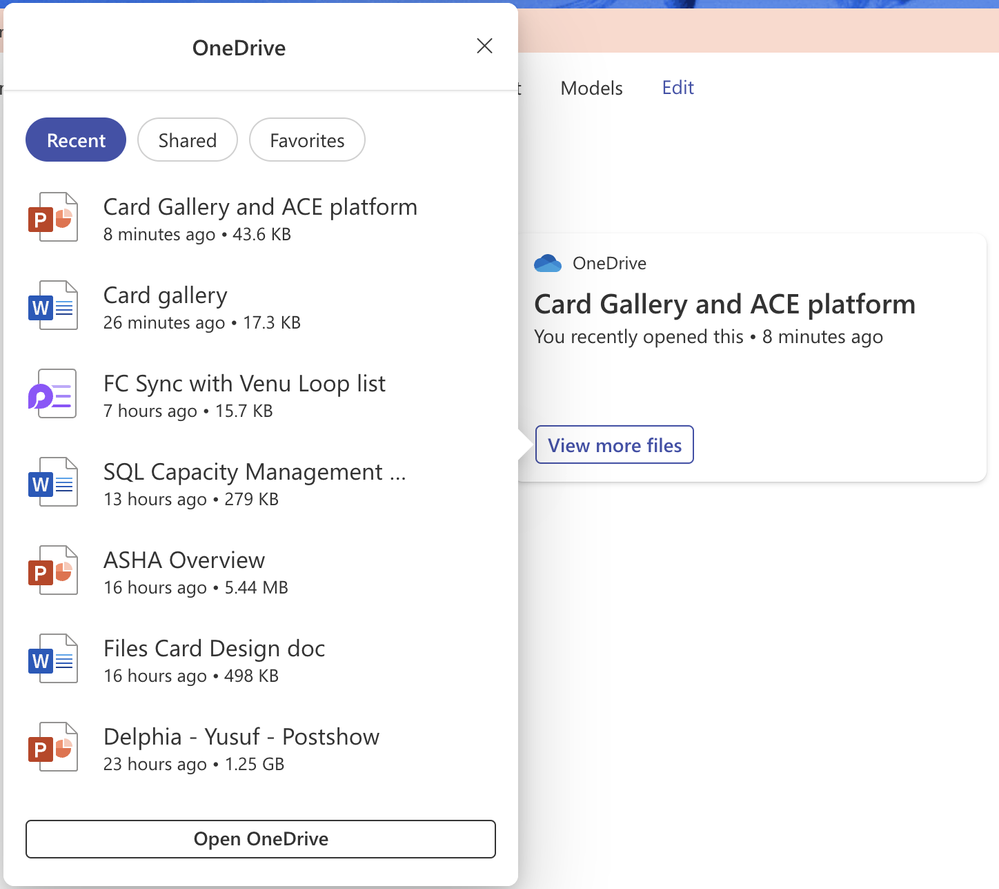Switch to the Shared filter
Viewport: 999px width, 889px height.
(187, 140)
